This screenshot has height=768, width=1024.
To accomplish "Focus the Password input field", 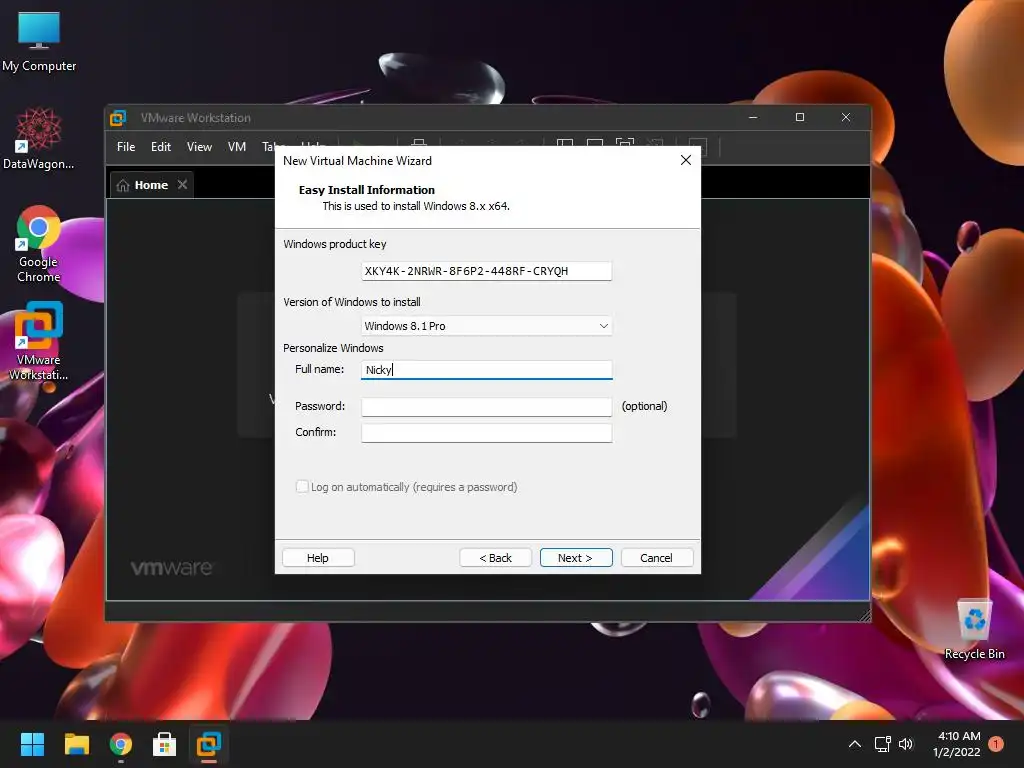I will point(487,407).
